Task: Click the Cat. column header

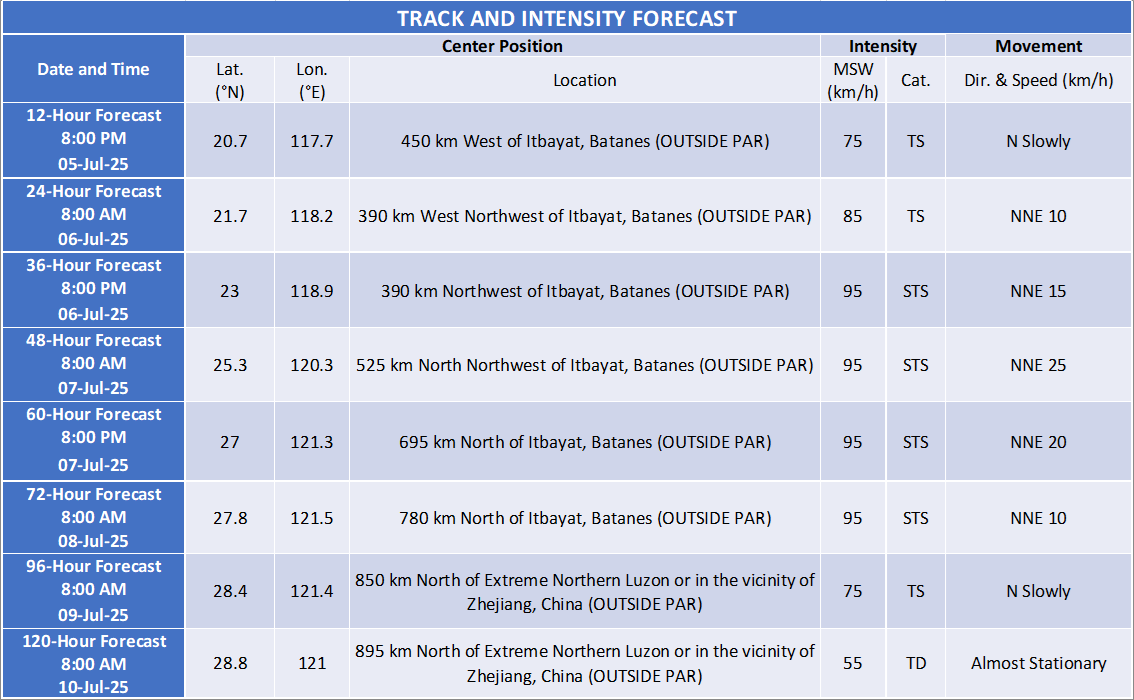Action: click(x=916, y=80)
